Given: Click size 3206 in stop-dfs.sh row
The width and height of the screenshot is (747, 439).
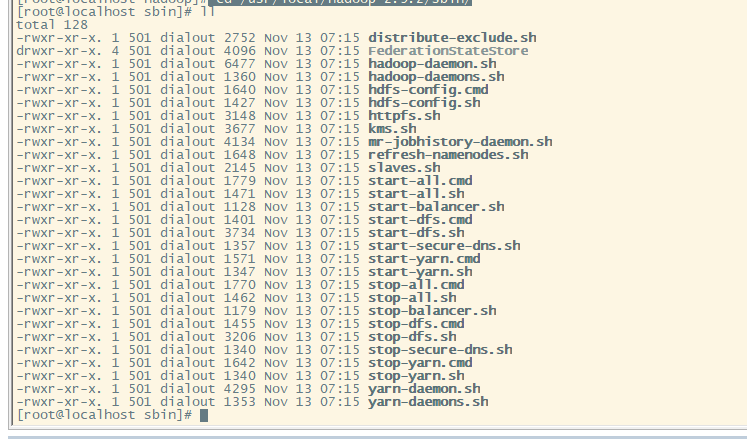Looking at the screenshot, I should (240, 337).
